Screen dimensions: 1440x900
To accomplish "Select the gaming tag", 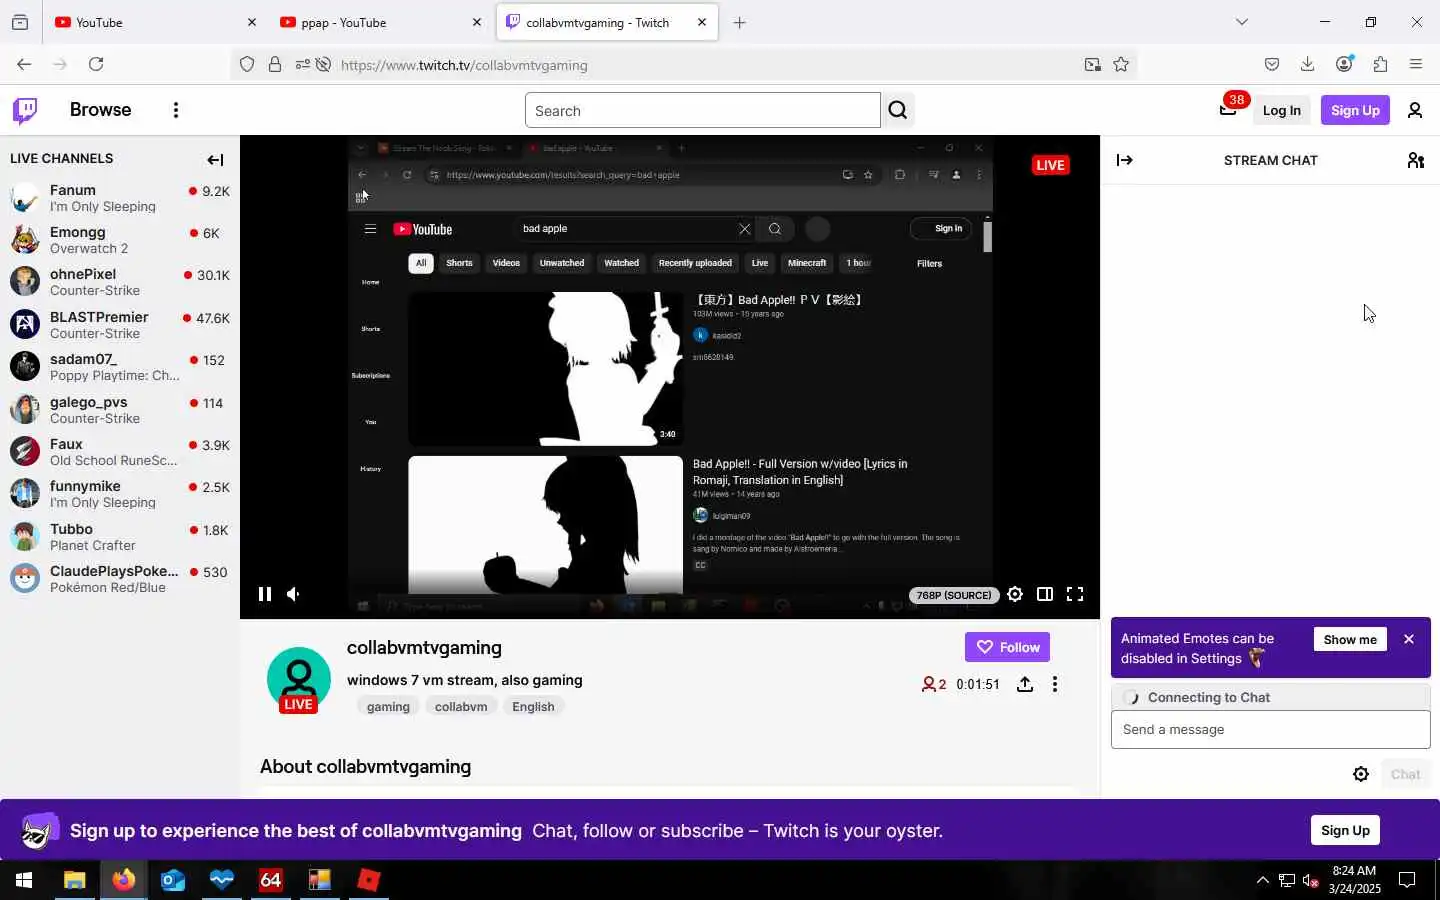I will coord(388,706).
